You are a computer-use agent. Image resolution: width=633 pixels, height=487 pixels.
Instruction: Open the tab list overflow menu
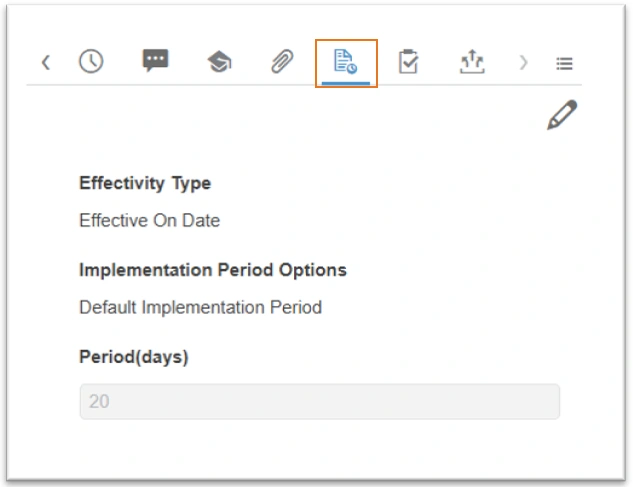[x=564, y=63]
